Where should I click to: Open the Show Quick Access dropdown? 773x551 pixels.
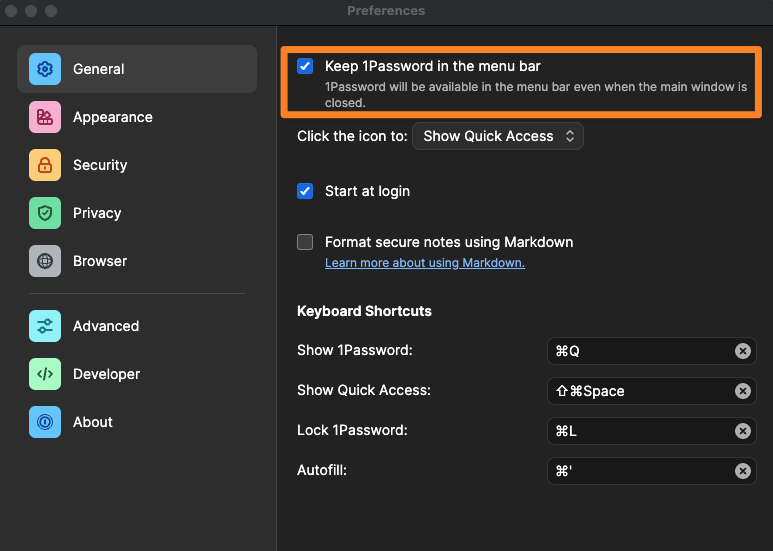pyautogui.click(x=497, y=136)
